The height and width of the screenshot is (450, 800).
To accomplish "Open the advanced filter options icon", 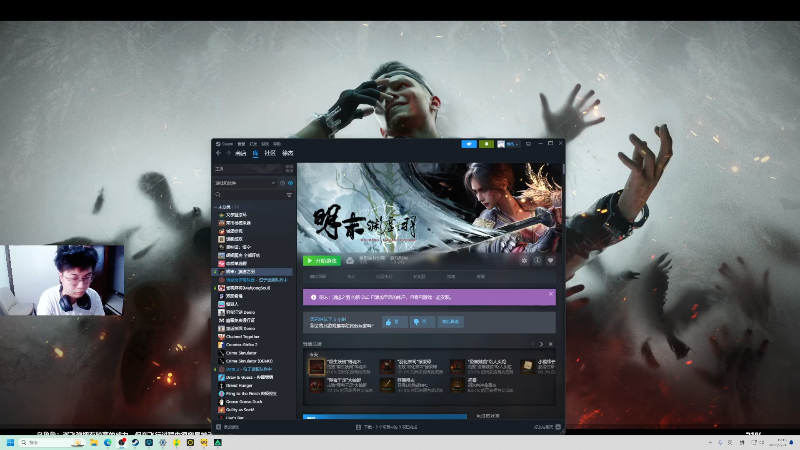I will click(289, 194).
